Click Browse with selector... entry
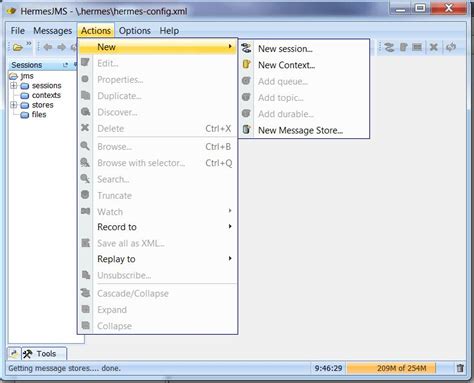 [x=157, y=163]
